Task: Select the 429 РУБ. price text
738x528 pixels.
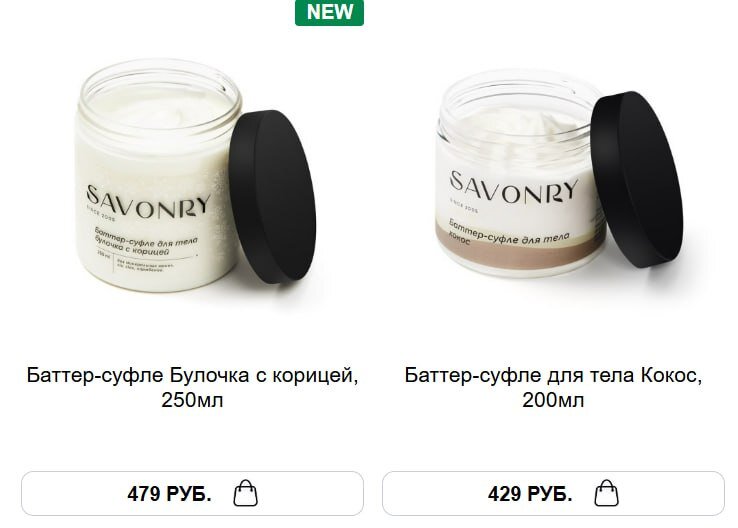Action: pos(530,494)
